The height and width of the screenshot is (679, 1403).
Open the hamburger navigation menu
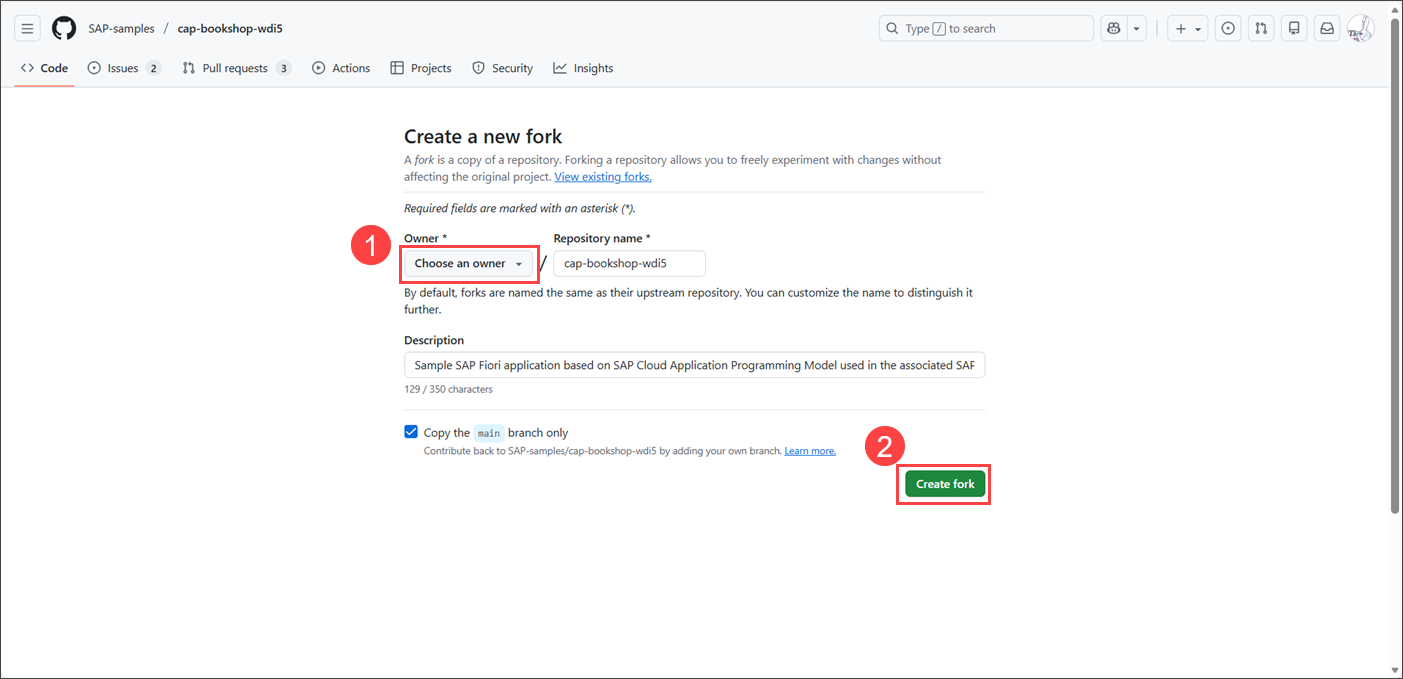pyautogui.click(x=28, y=29)
